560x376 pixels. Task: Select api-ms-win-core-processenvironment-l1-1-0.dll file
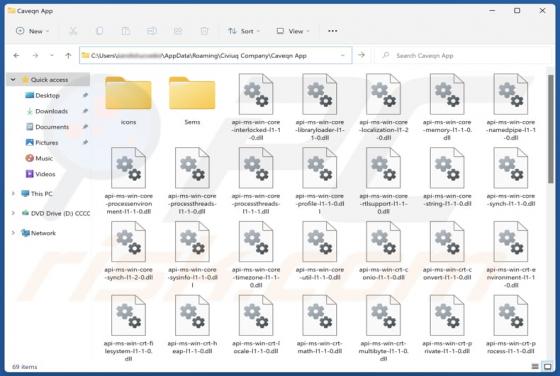point(128,180)
